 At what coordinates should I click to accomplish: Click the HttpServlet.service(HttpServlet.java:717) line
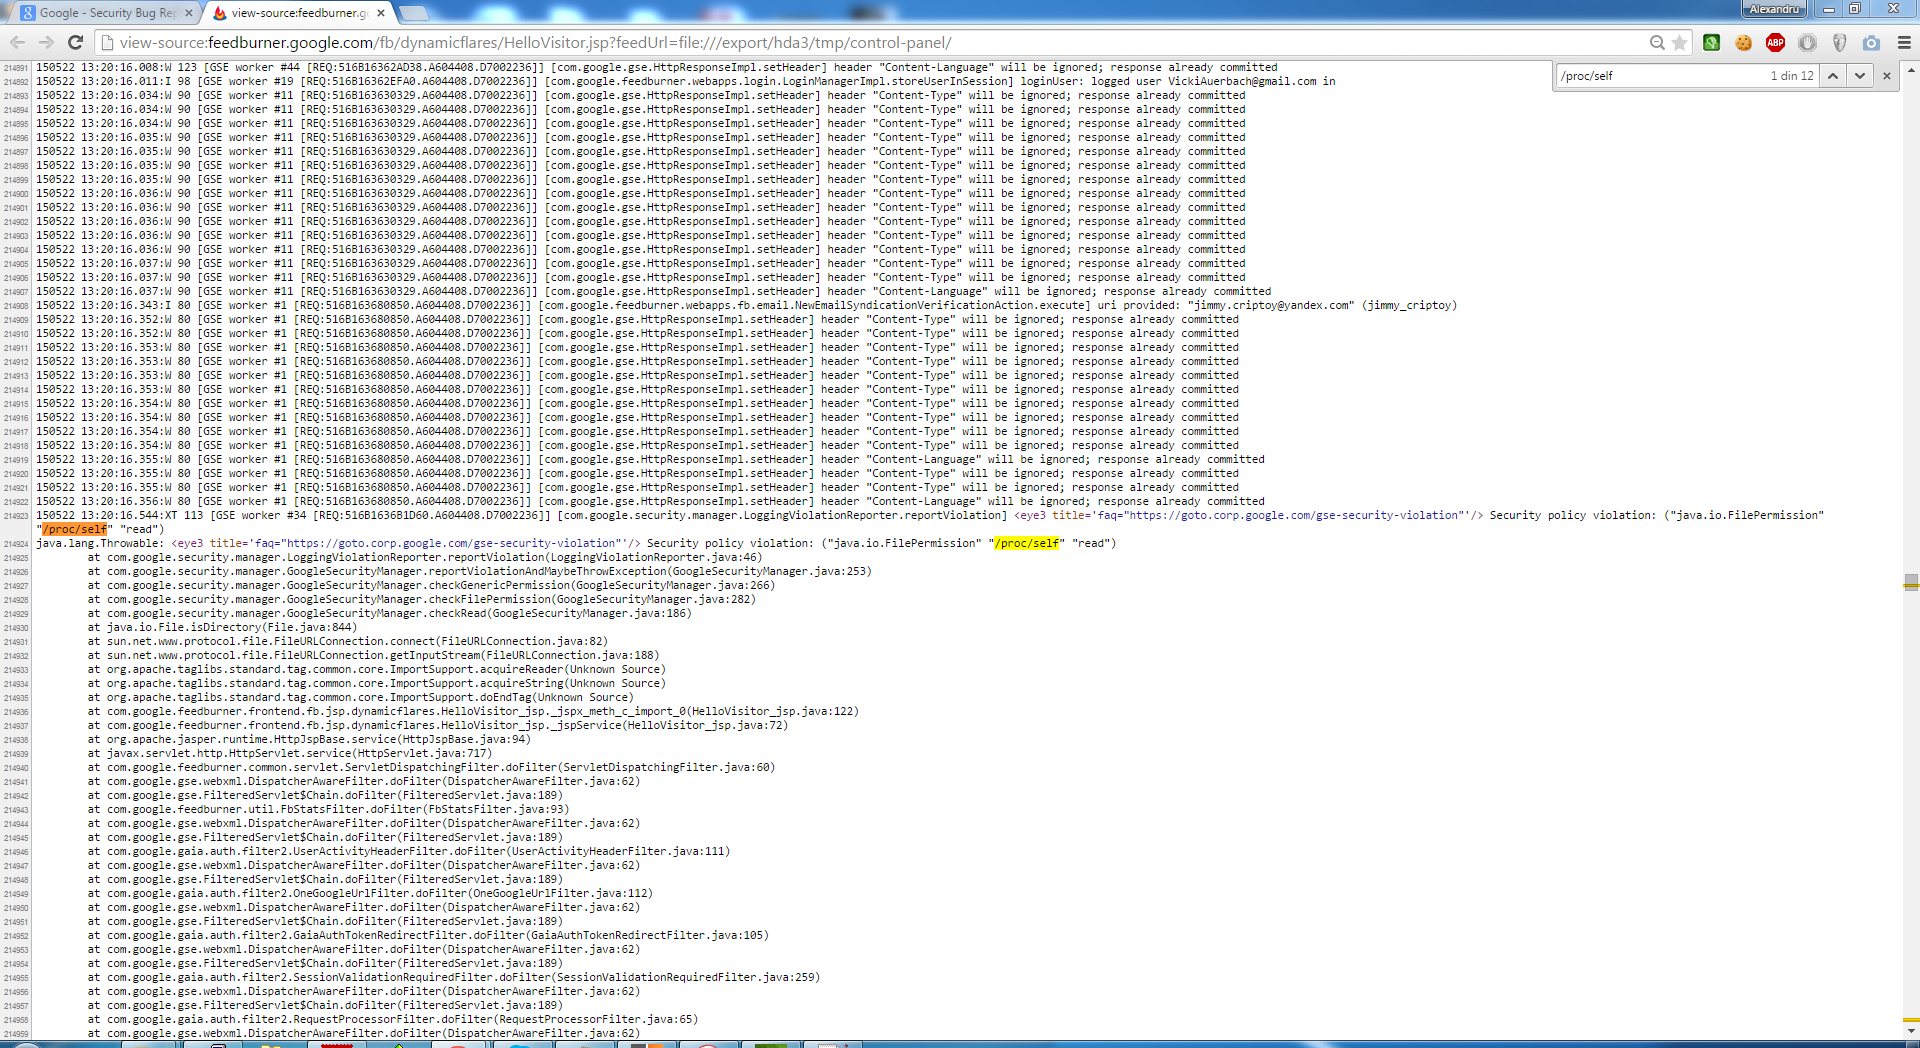pos(290,753)
